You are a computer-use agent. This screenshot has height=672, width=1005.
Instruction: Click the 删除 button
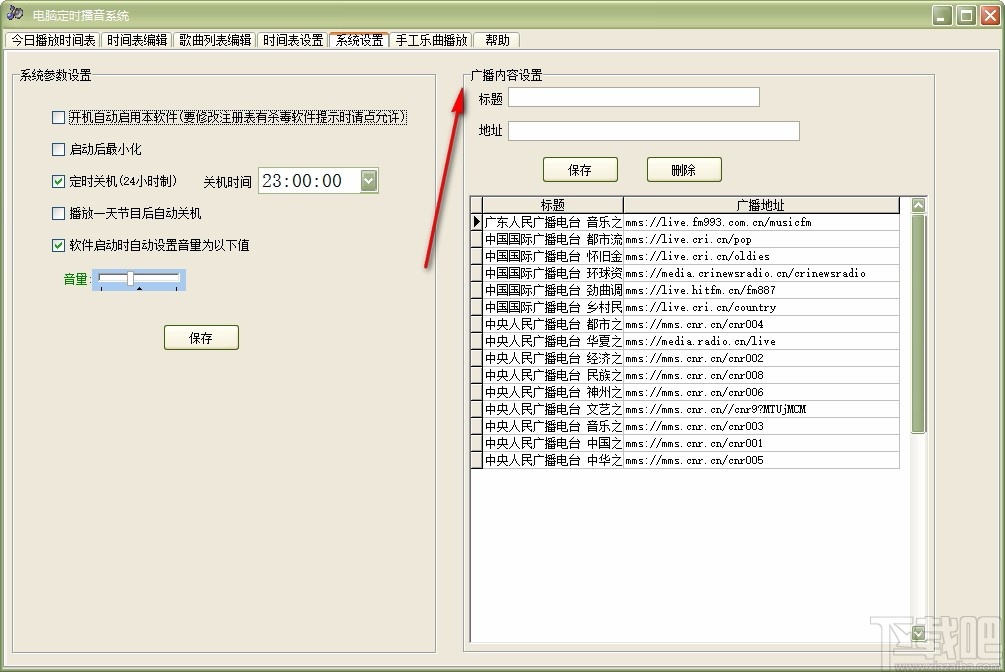(x=684, y=170)
